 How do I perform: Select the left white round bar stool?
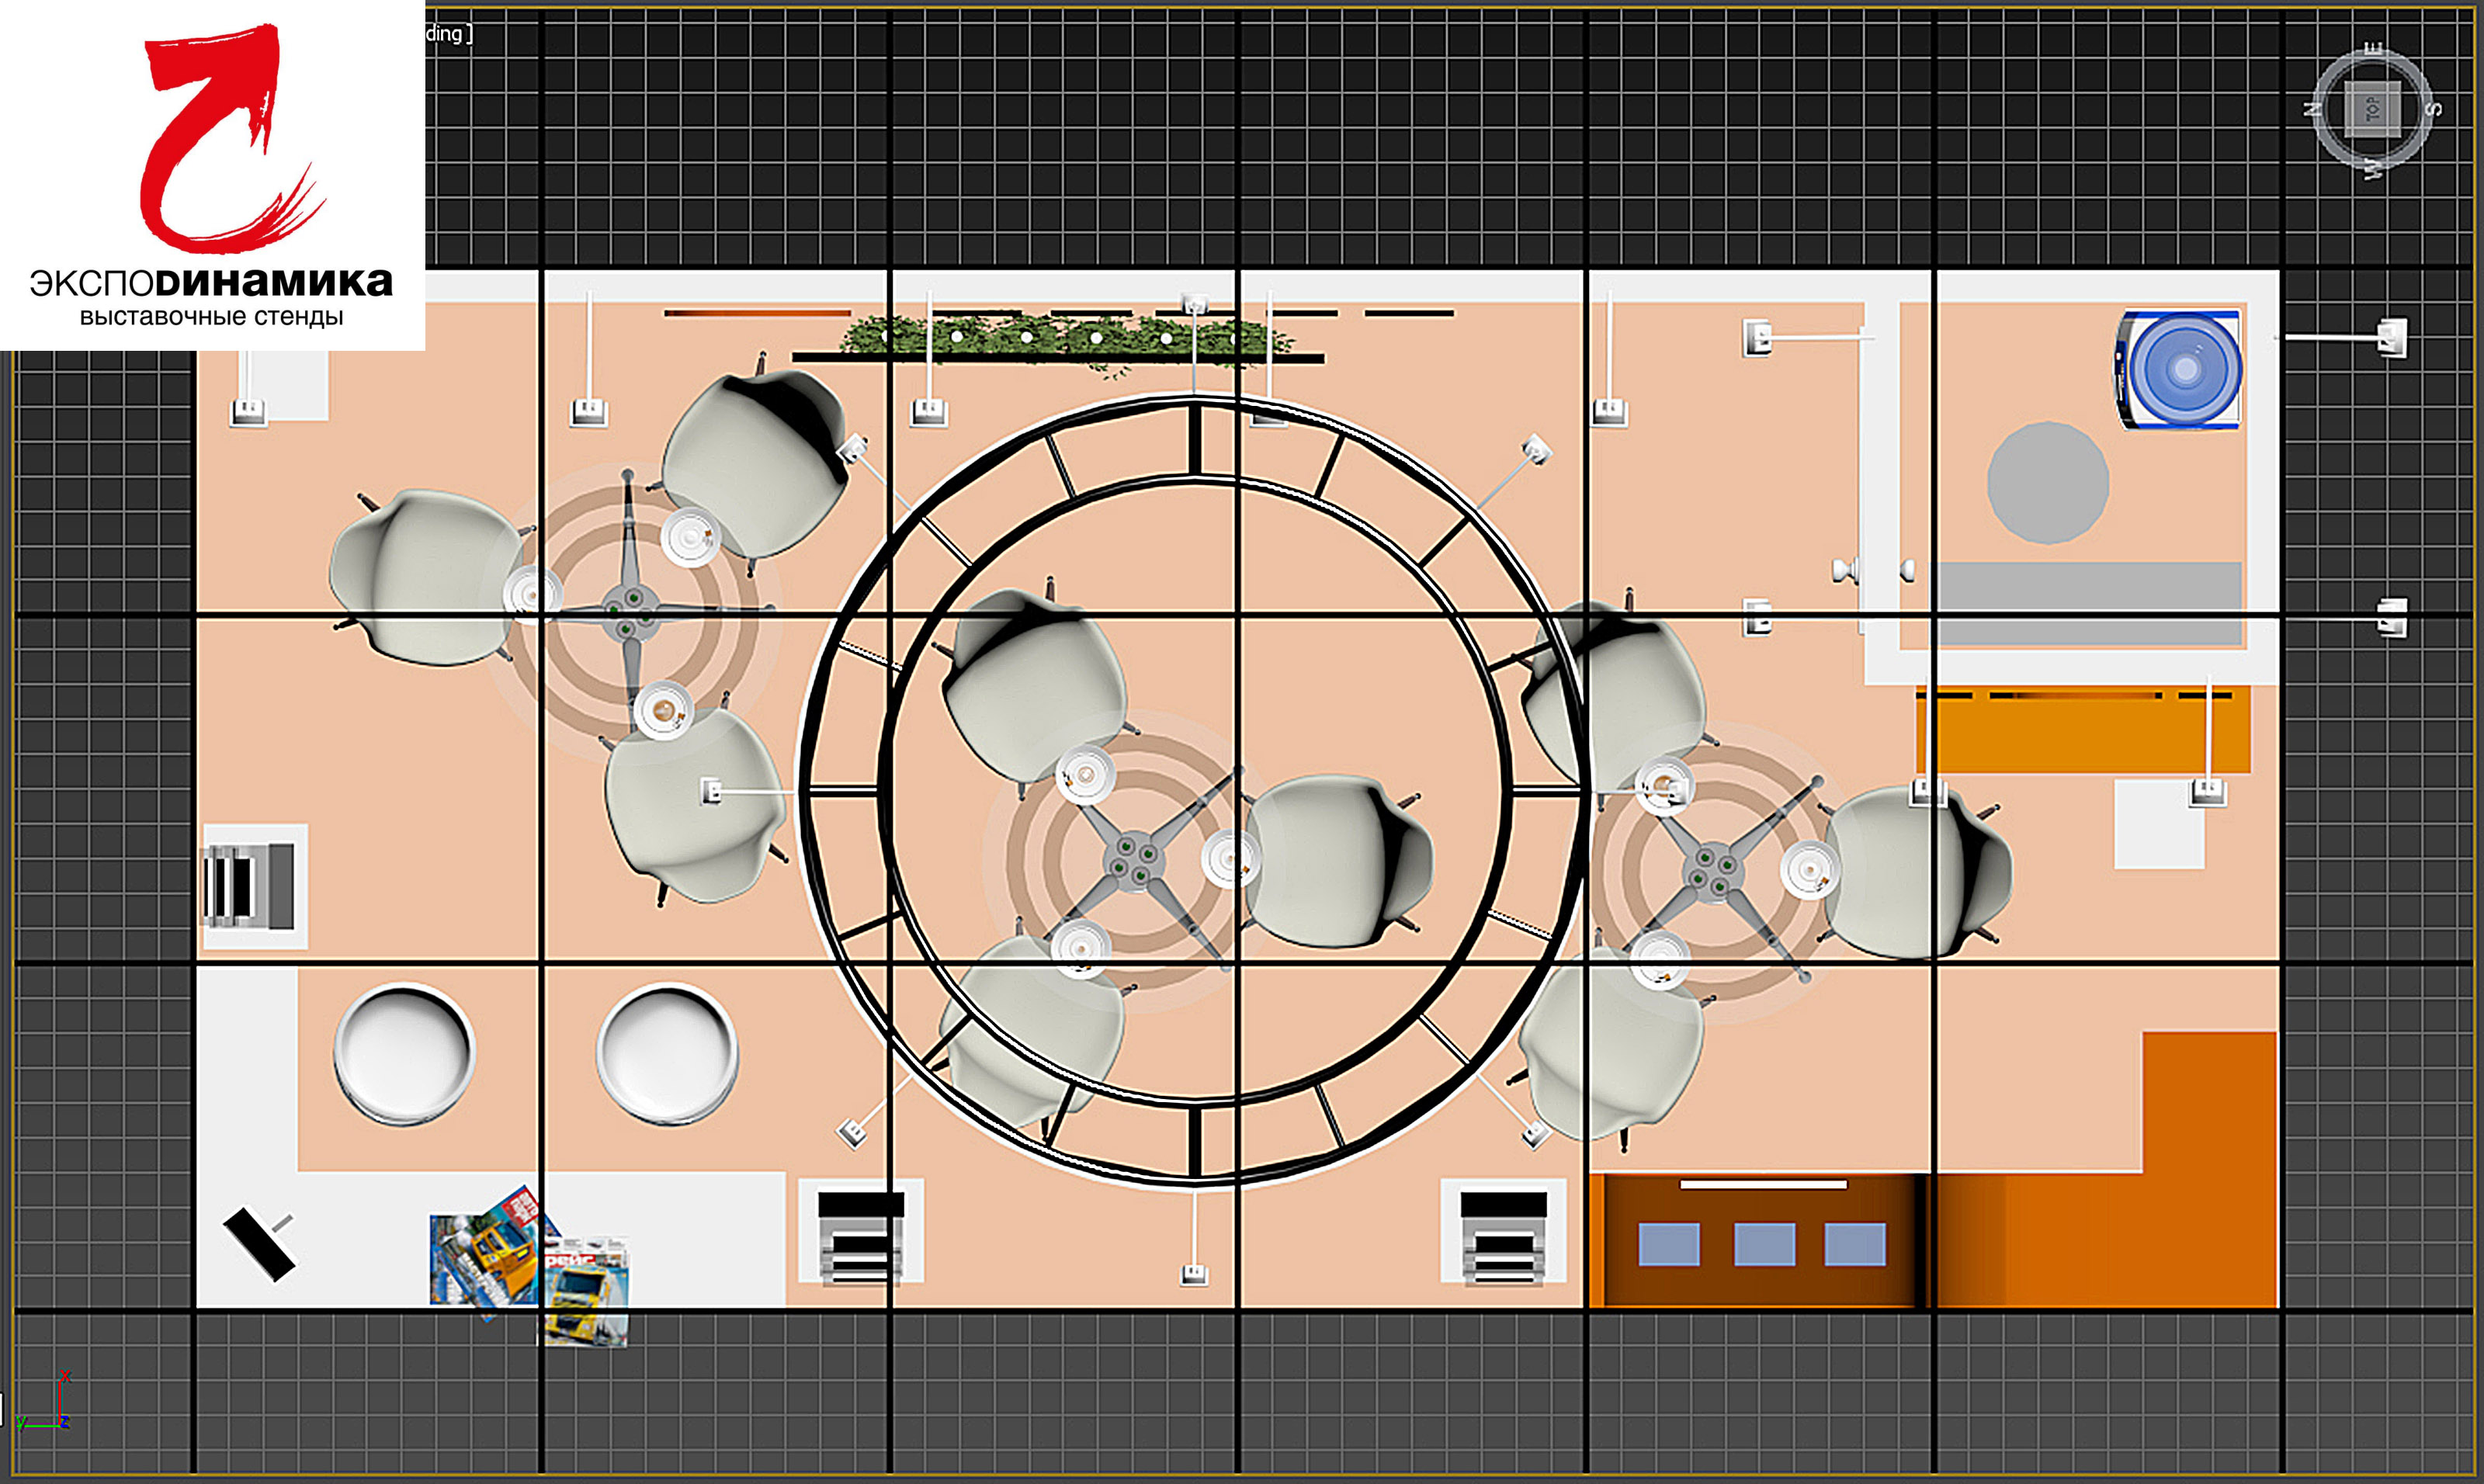[x=404, y=1053]
